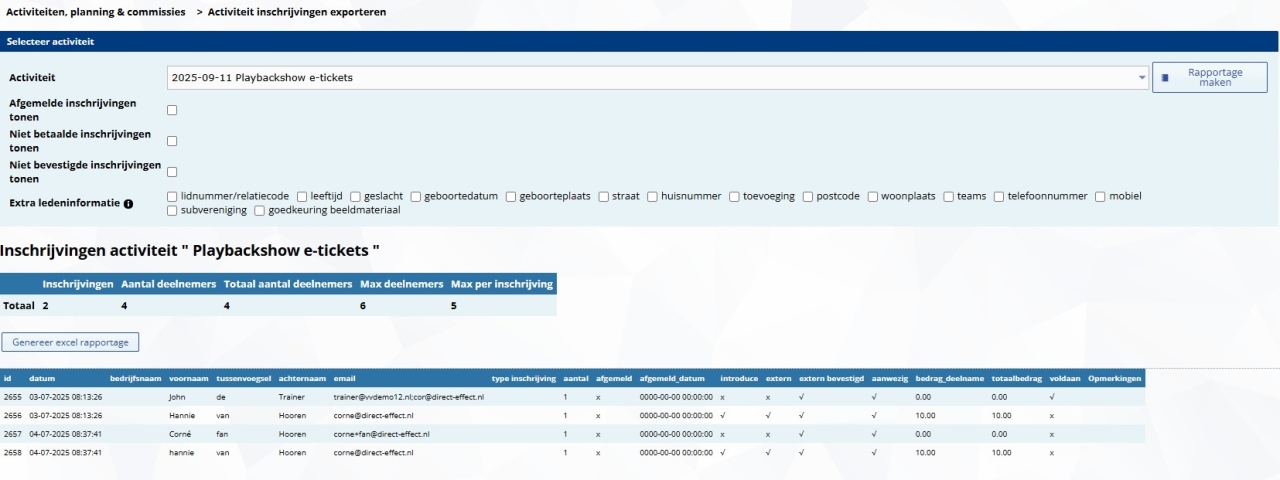Open the Activiteit dropdown arrow

coord(1142,77)
